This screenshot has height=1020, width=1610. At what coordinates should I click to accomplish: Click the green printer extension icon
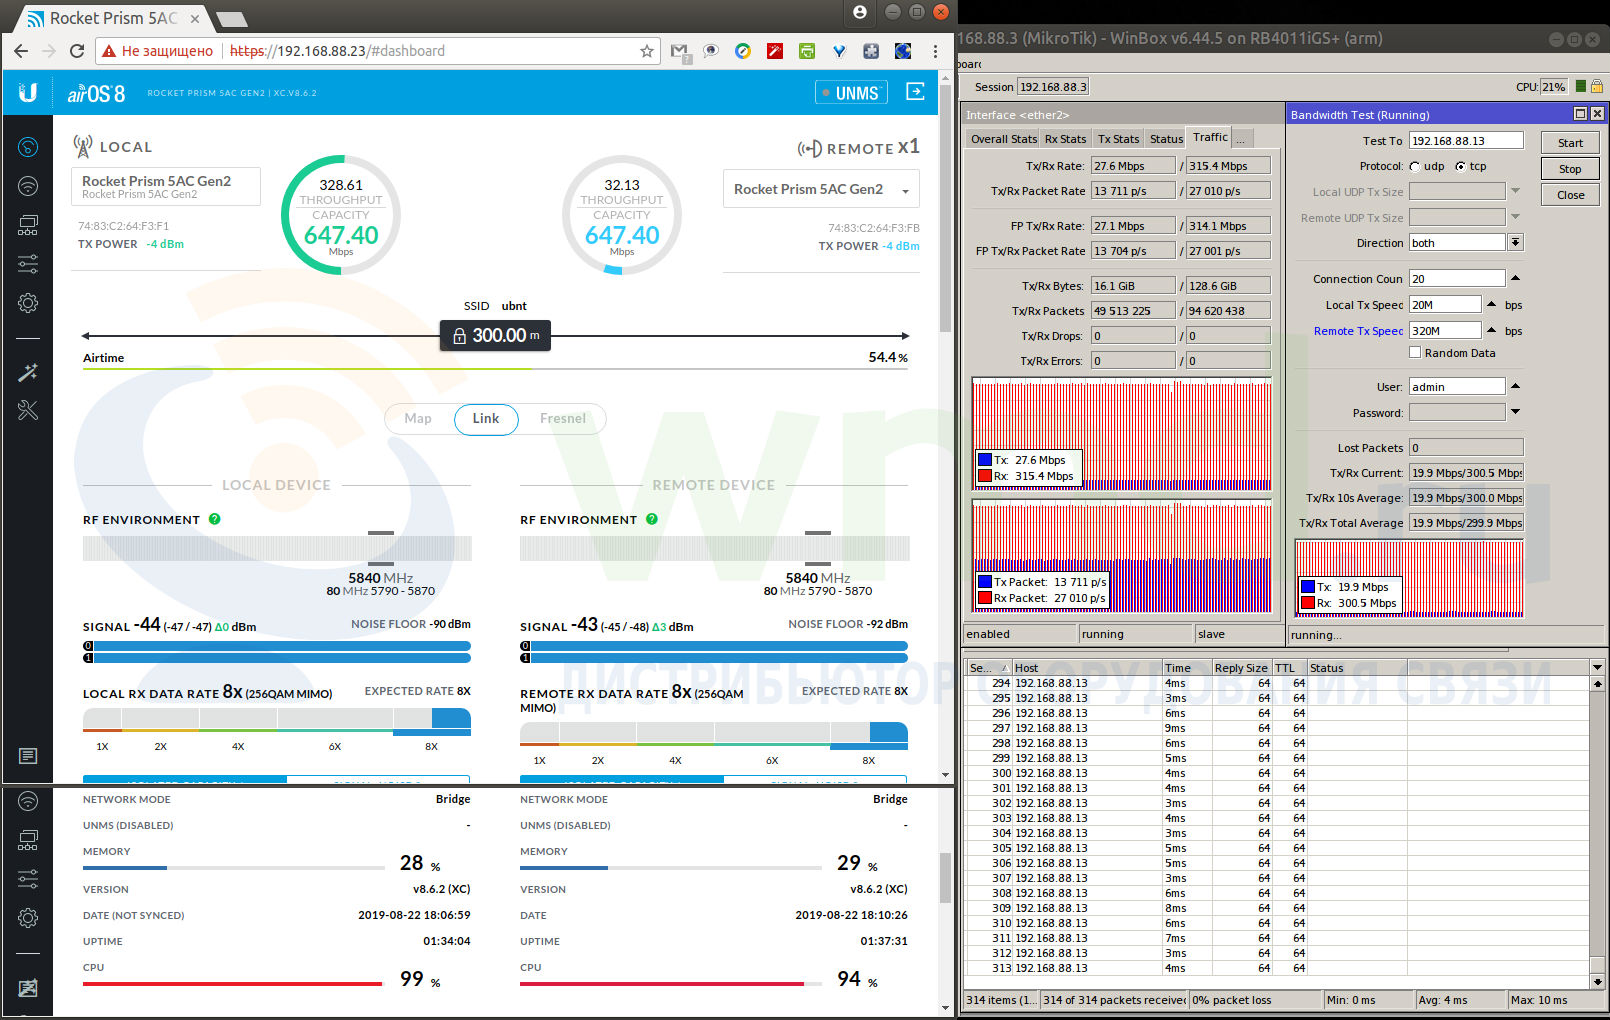(x=807, y=51)
